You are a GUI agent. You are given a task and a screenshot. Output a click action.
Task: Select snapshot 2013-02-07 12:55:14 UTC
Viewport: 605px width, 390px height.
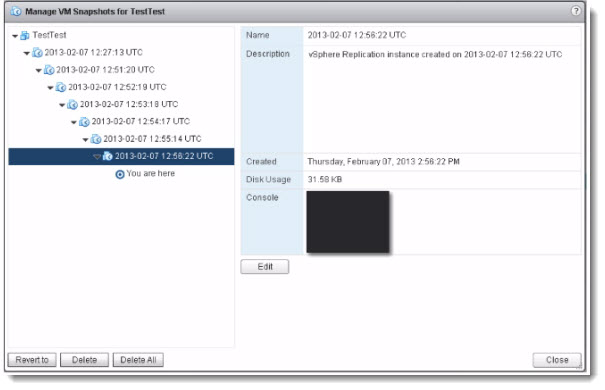[x=152, y=139]
